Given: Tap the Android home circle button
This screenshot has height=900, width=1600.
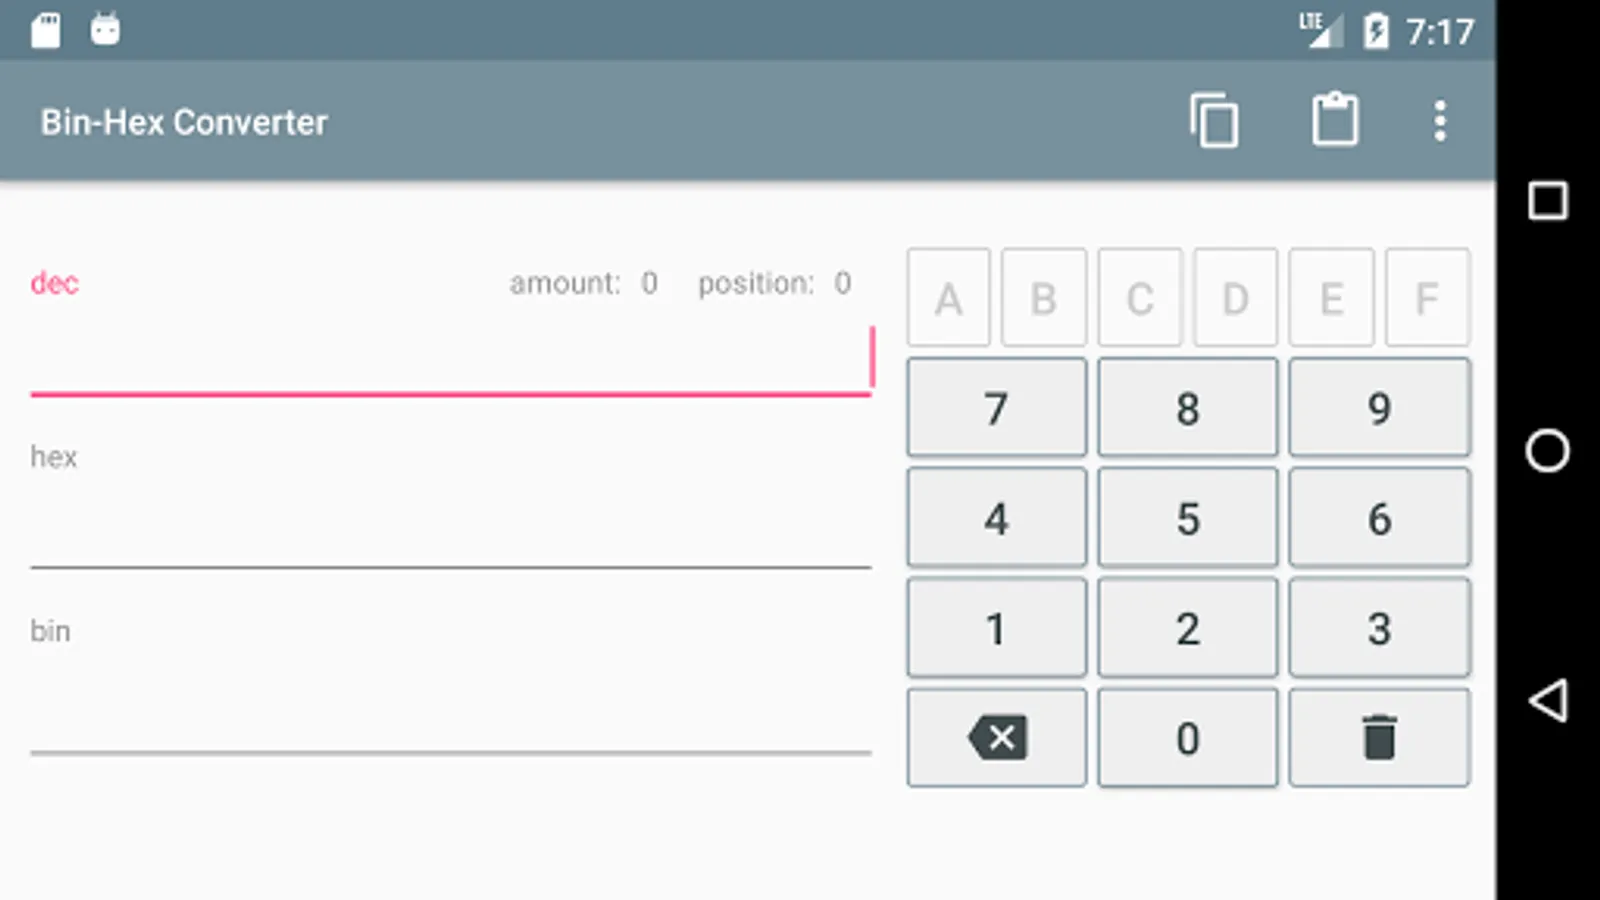Looking at the screenshot, I should [1548, 450].
